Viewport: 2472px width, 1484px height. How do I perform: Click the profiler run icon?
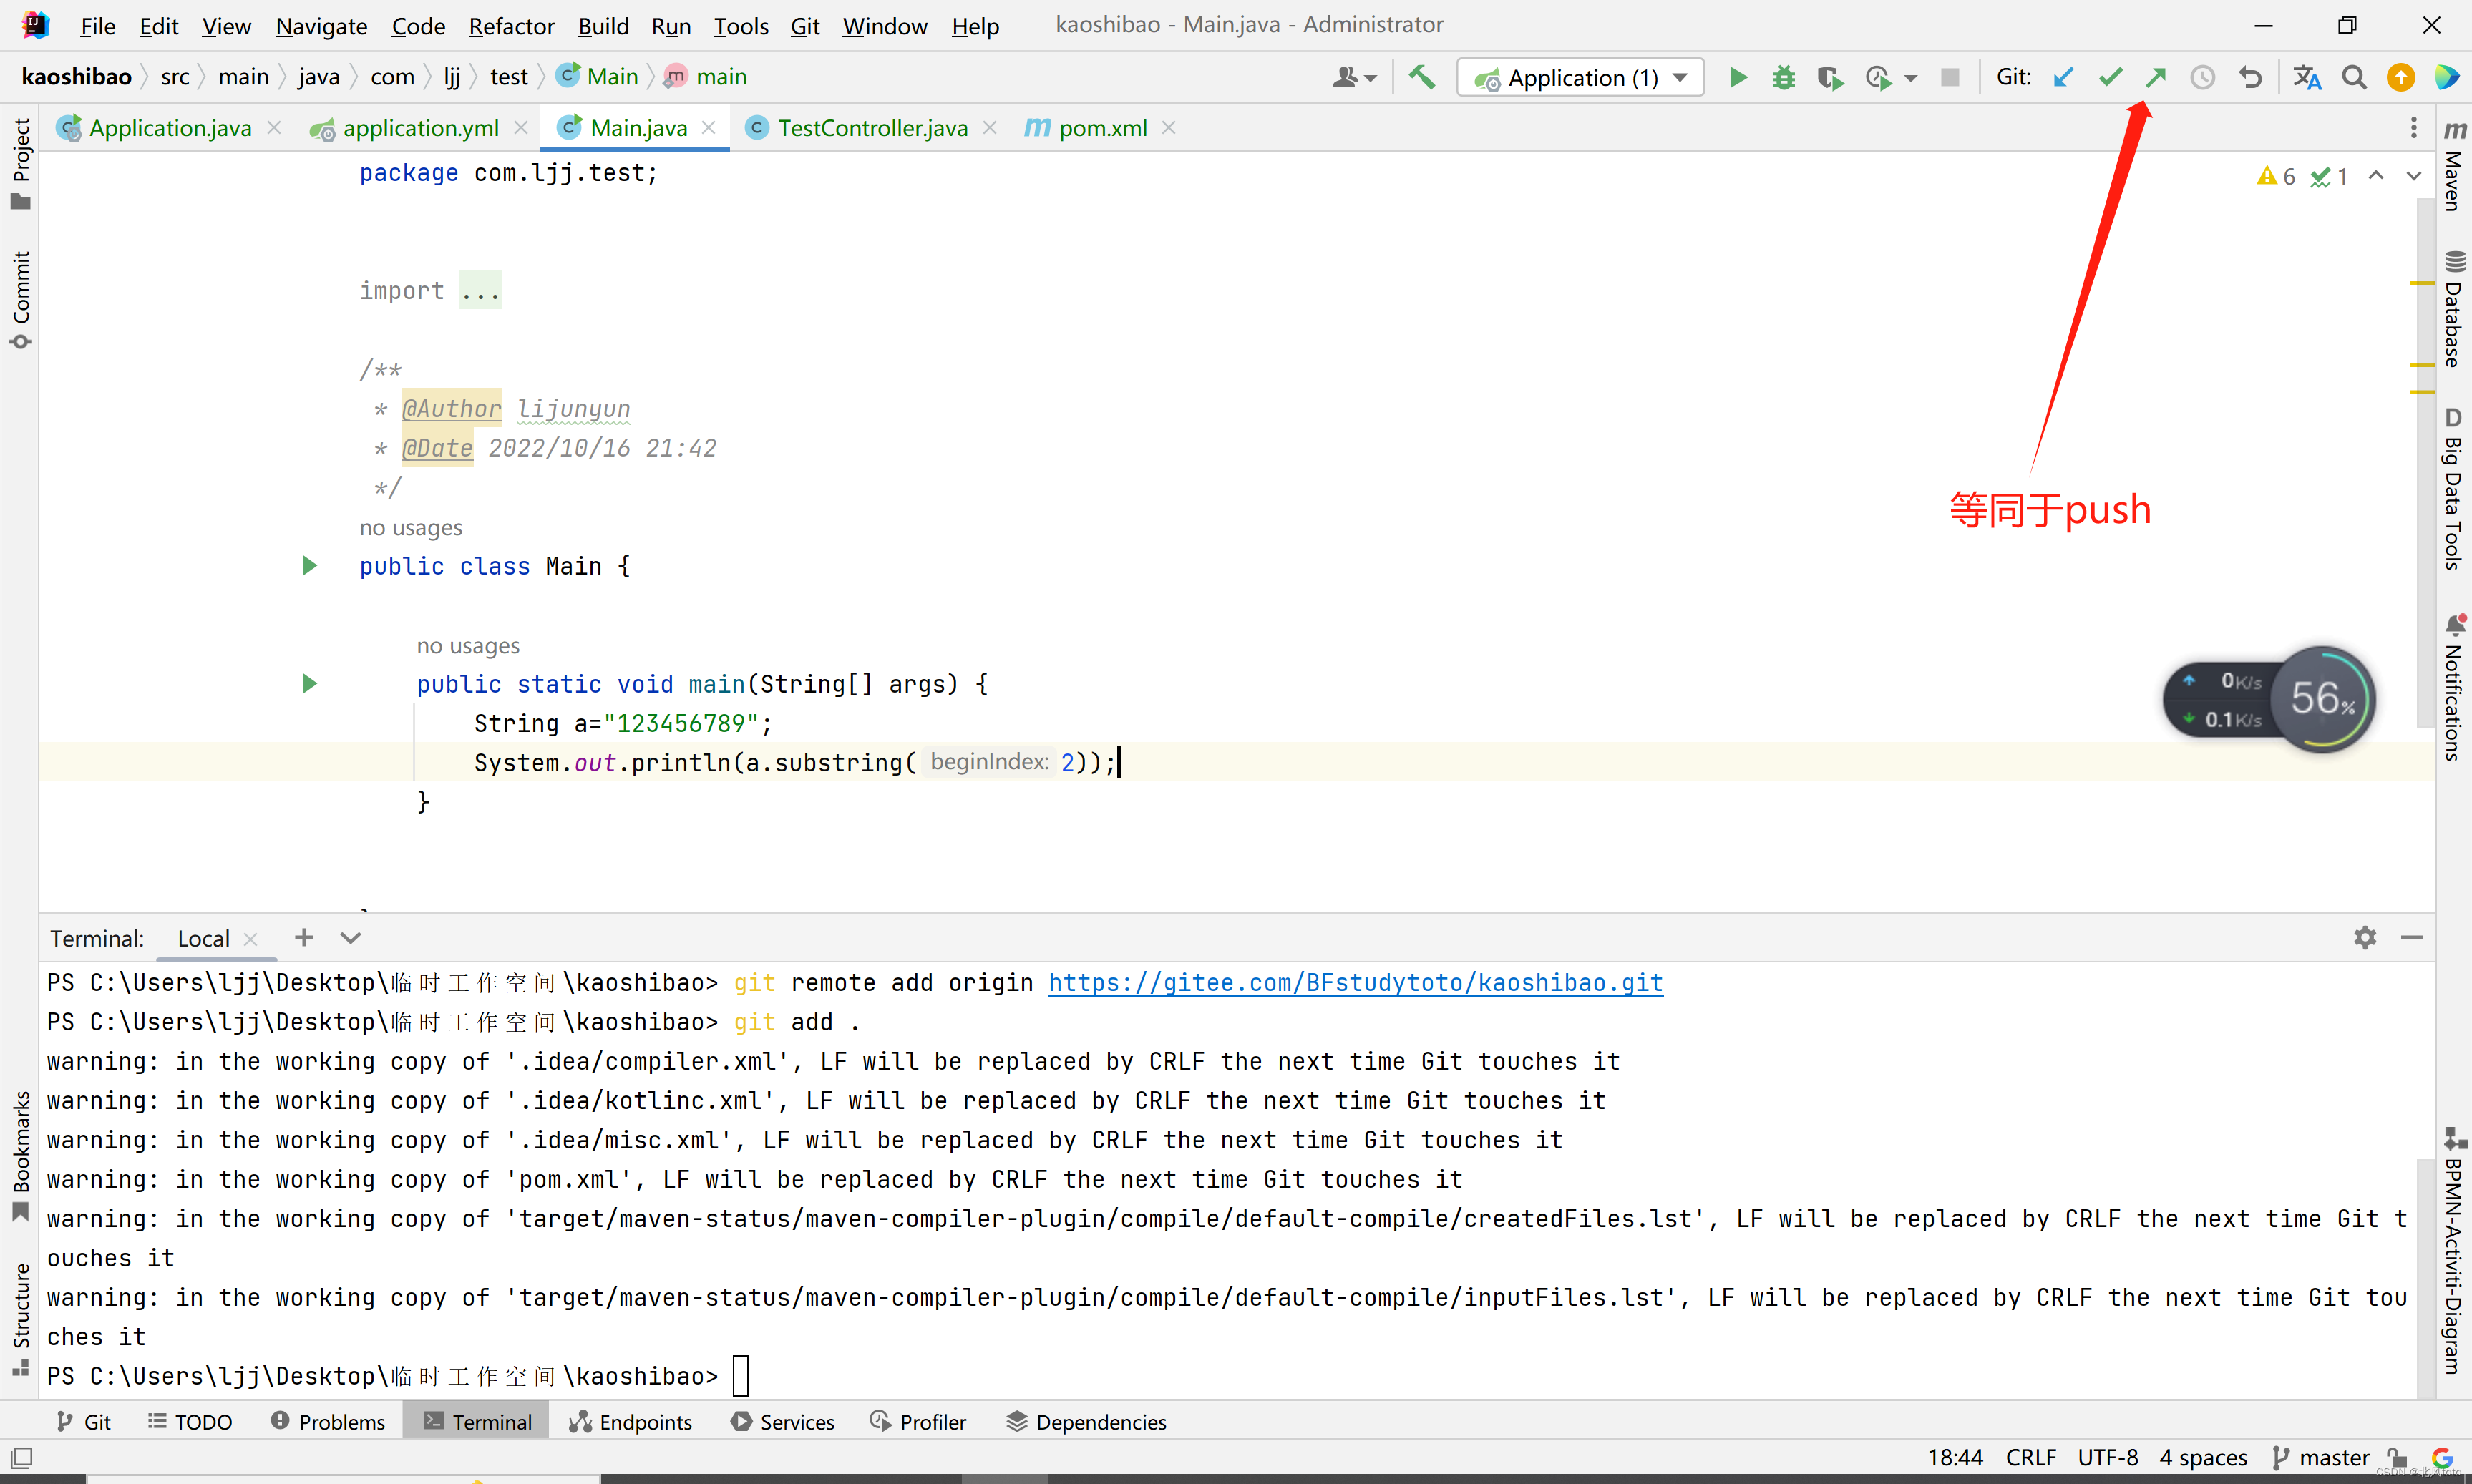[x=1878, y=77]
